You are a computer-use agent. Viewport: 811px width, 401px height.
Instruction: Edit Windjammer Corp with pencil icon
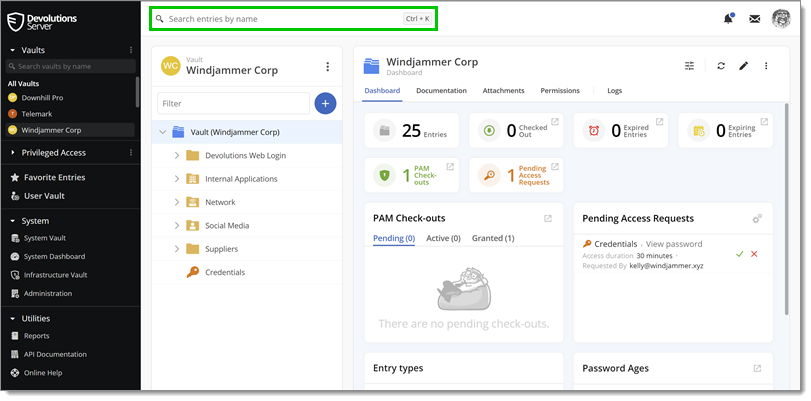743,66
